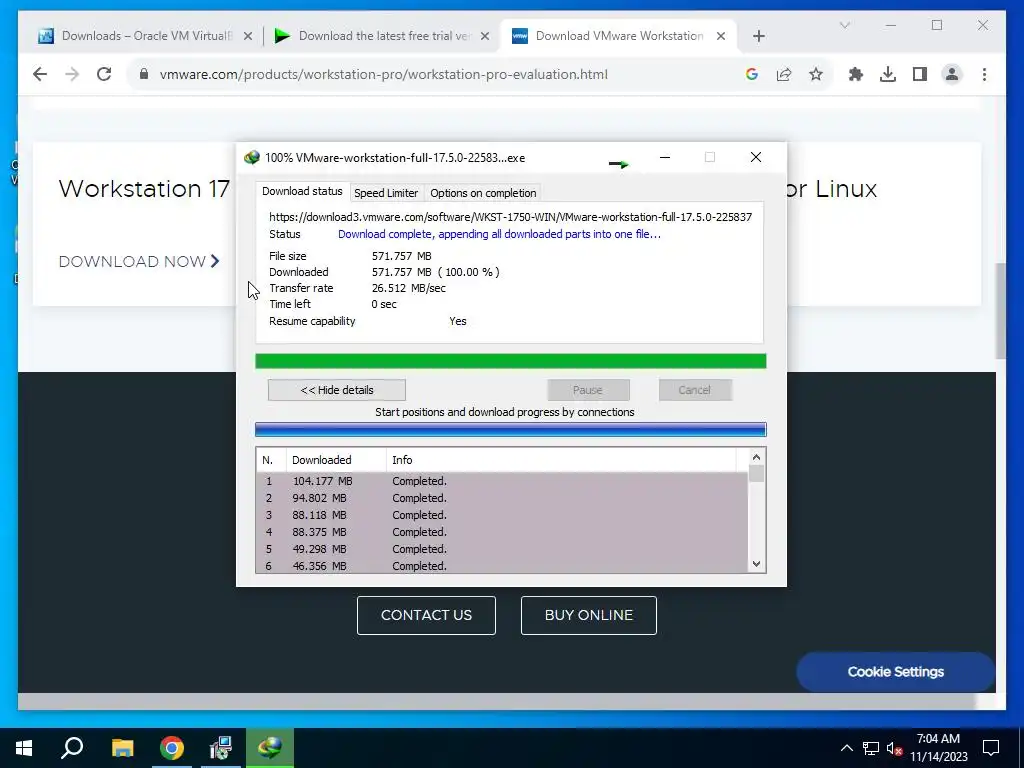Click the connections list scroll down arrow

pyautogui.click(x=756, y=564)
